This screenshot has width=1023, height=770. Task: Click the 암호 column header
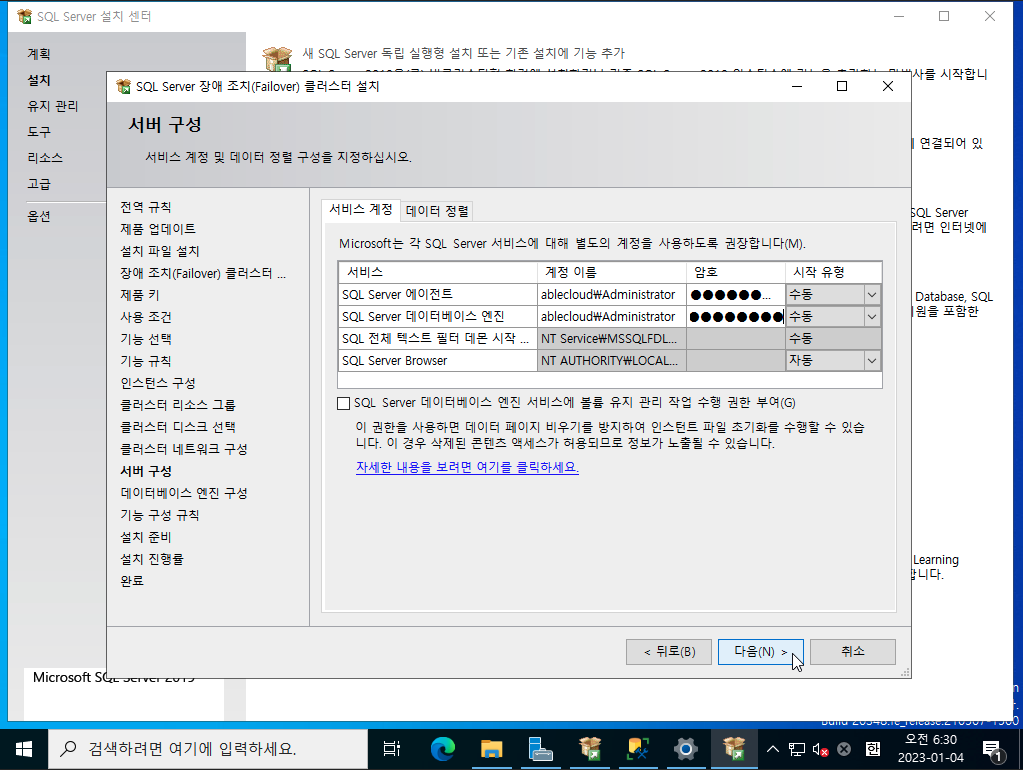[736, 272]
